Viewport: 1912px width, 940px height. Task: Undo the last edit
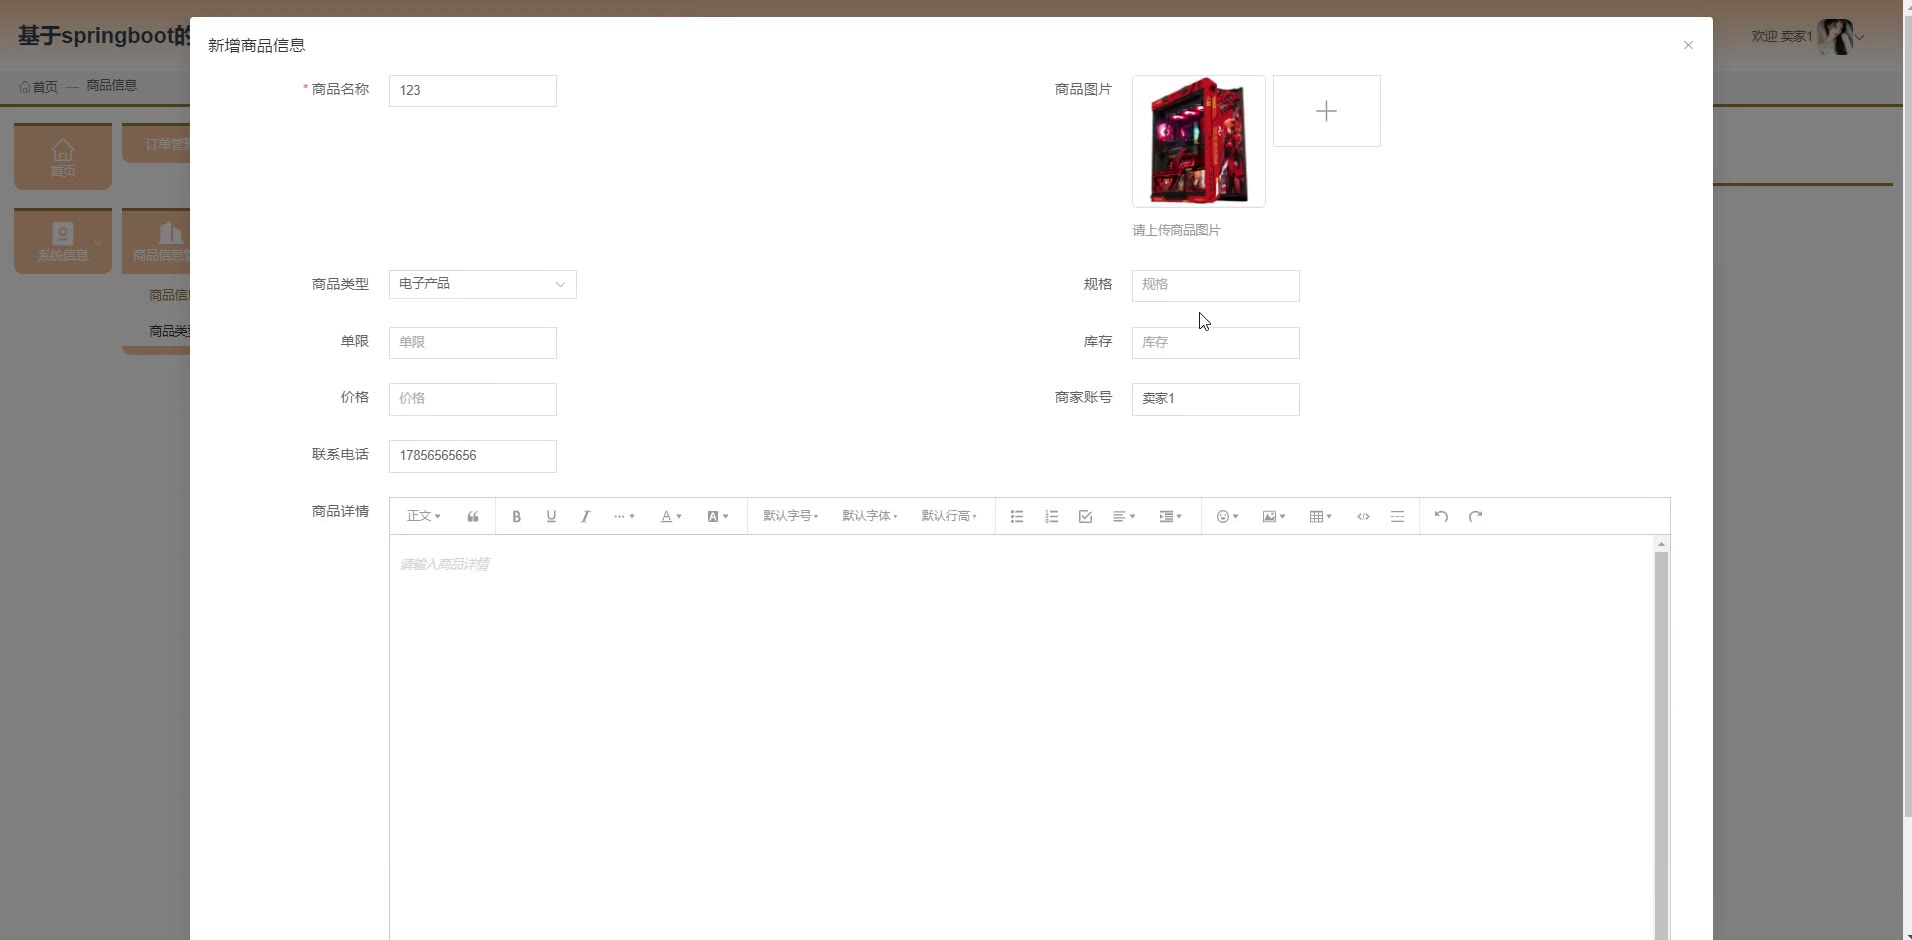tap(1441, 517)
